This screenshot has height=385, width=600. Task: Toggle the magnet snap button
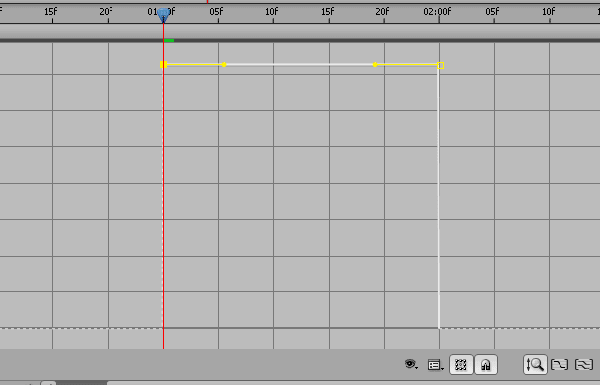point(486,365)
